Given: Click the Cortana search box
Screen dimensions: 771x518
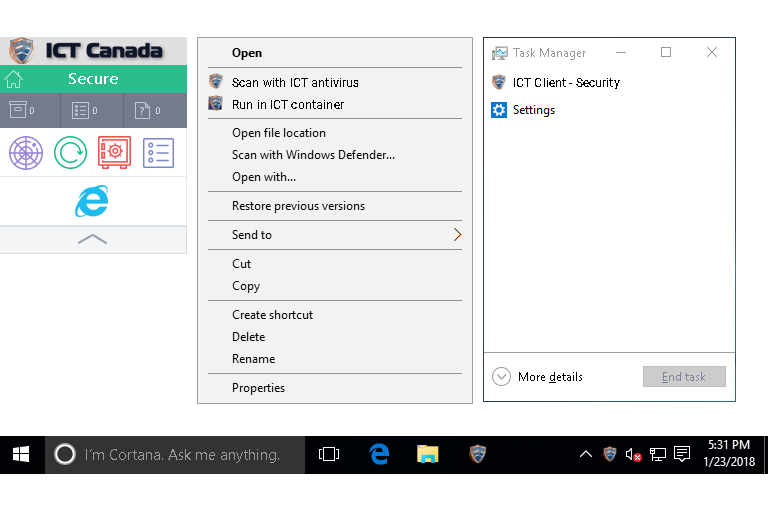Looking at the screenshot, I should pos(180,454).
